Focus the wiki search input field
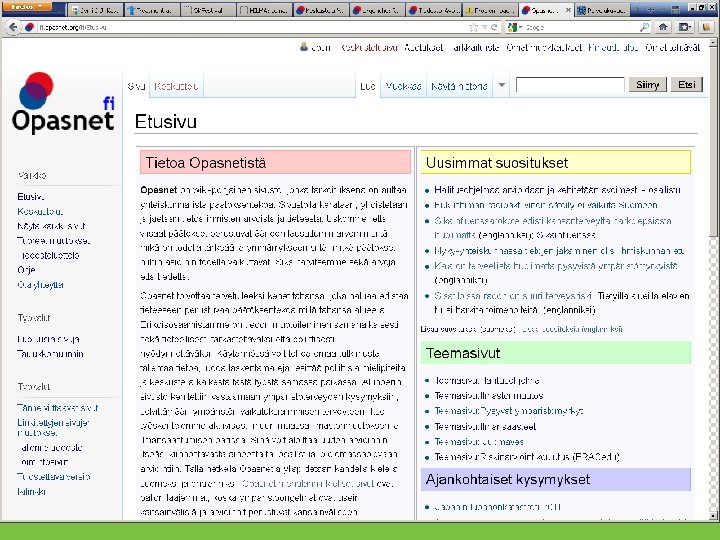720x540 pixels. (570, 85)
